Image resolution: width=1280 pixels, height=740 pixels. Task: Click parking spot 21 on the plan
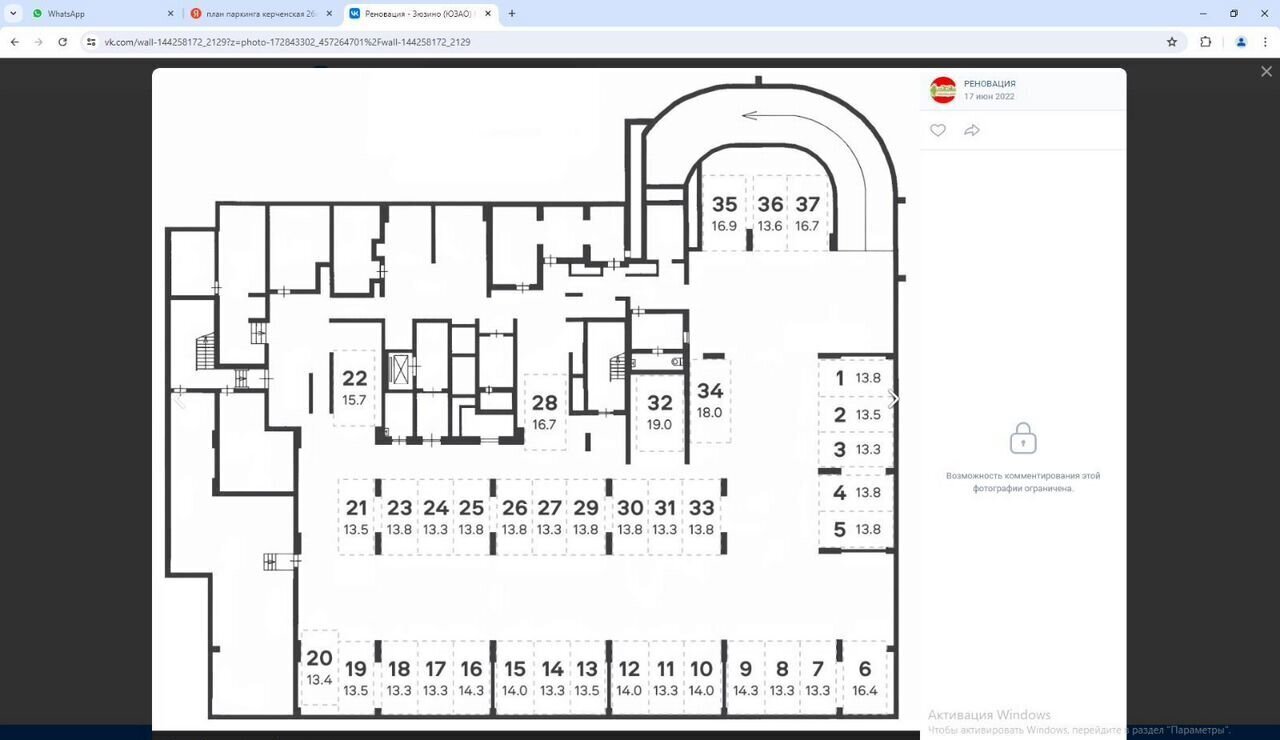[x=357, y=517]
